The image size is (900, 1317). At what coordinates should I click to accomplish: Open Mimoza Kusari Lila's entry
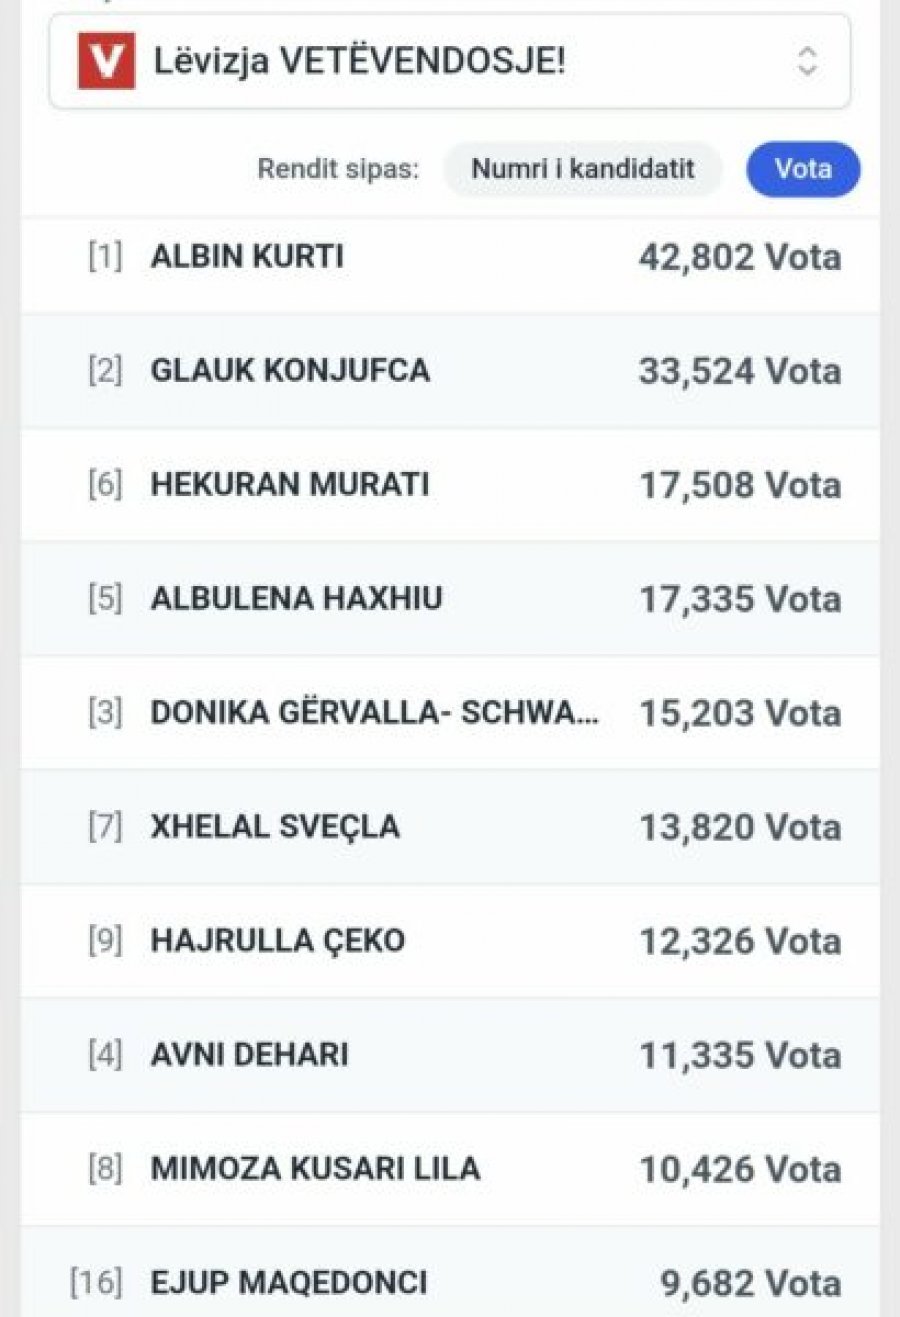(x=315, y=1169)
